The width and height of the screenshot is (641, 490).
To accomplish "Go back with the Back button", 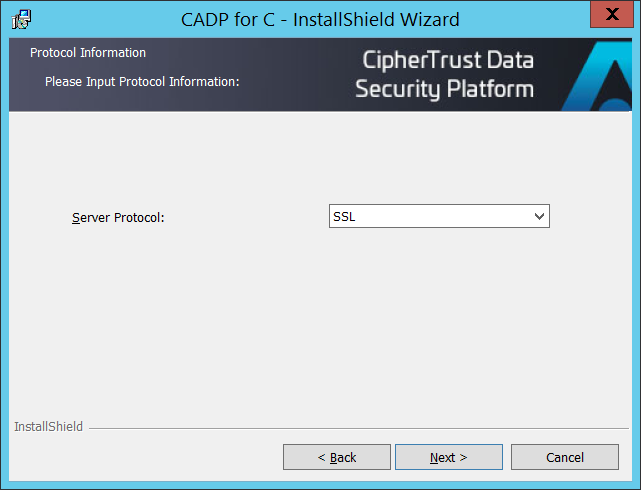I will [336, 457].
